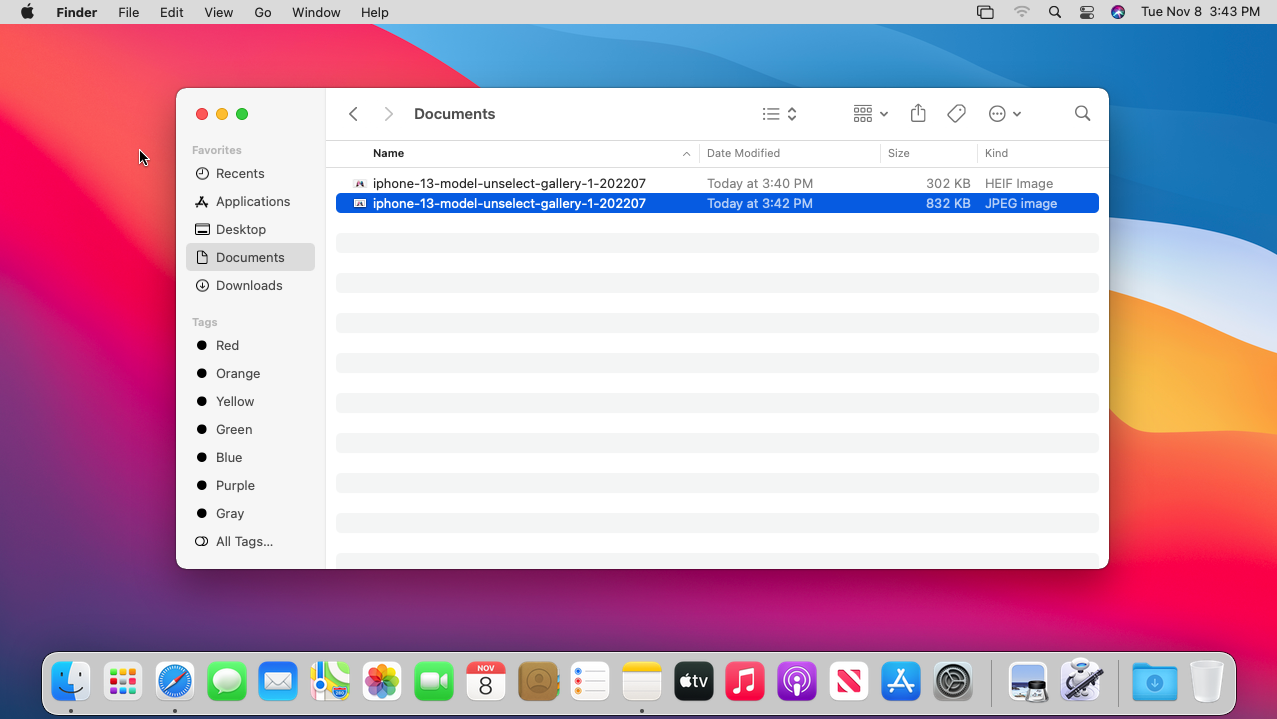The height and width of the screenshot is (719, 1277).
Task: Open the list view switcher control
Action: coord(779,114)
